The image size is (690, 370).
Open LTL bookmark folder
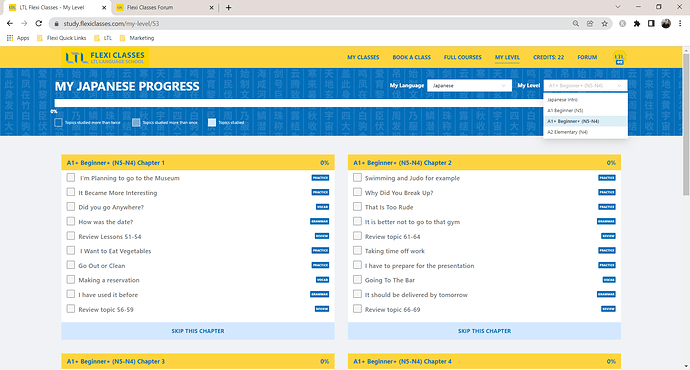[x=103, y=38]
